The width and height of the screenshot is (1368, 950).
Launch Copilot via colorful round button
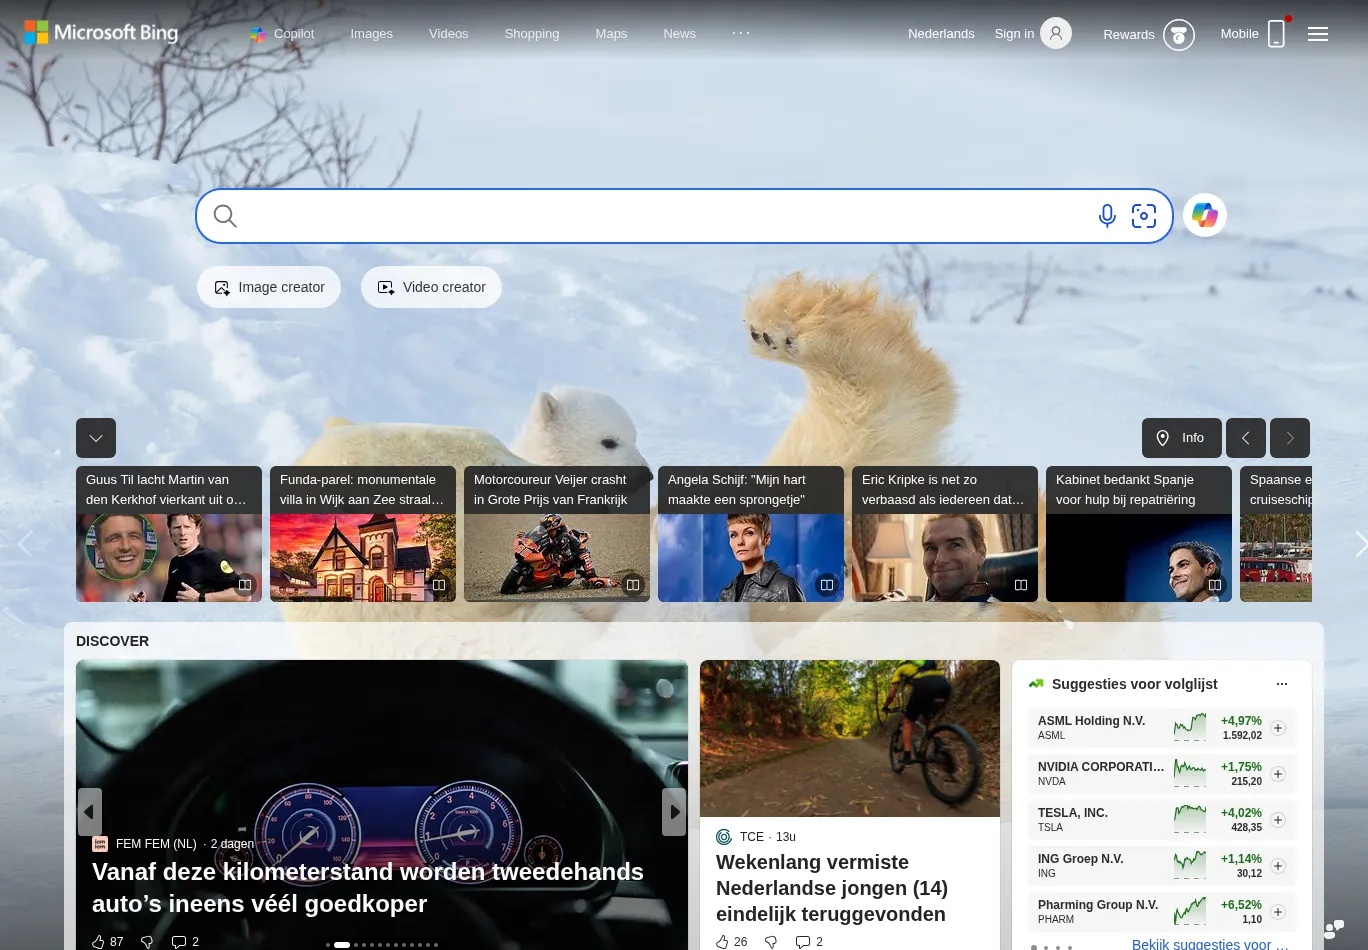pos(1205,215)
